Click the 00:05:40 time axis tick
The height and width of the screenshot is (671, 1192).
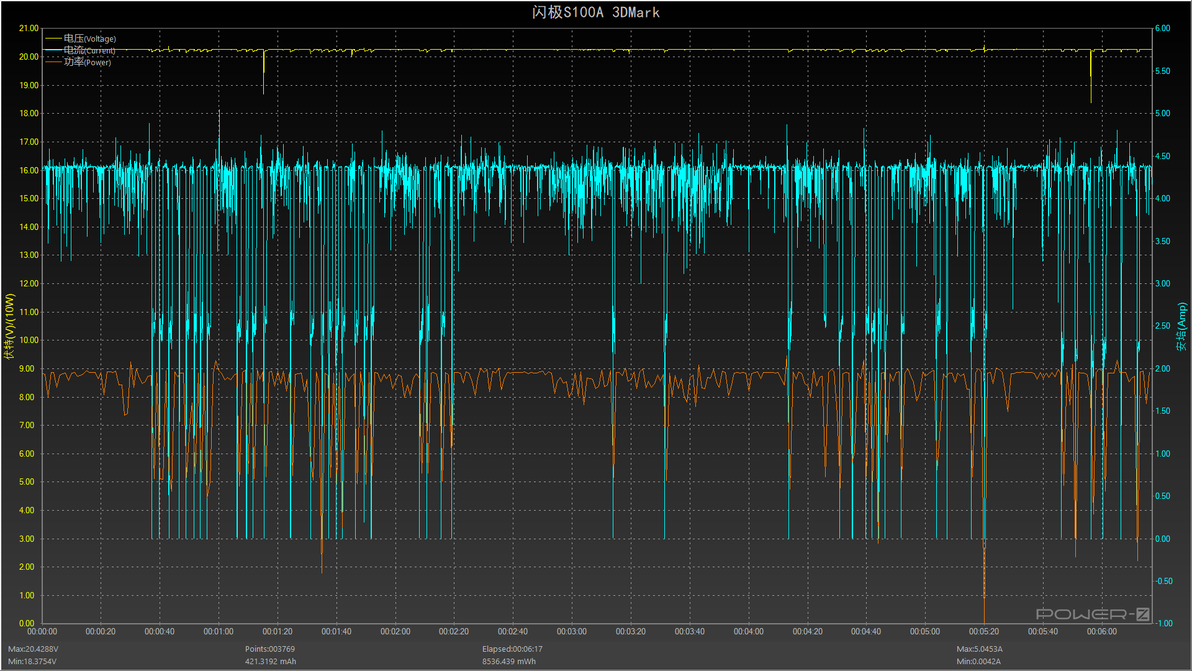1043,631
